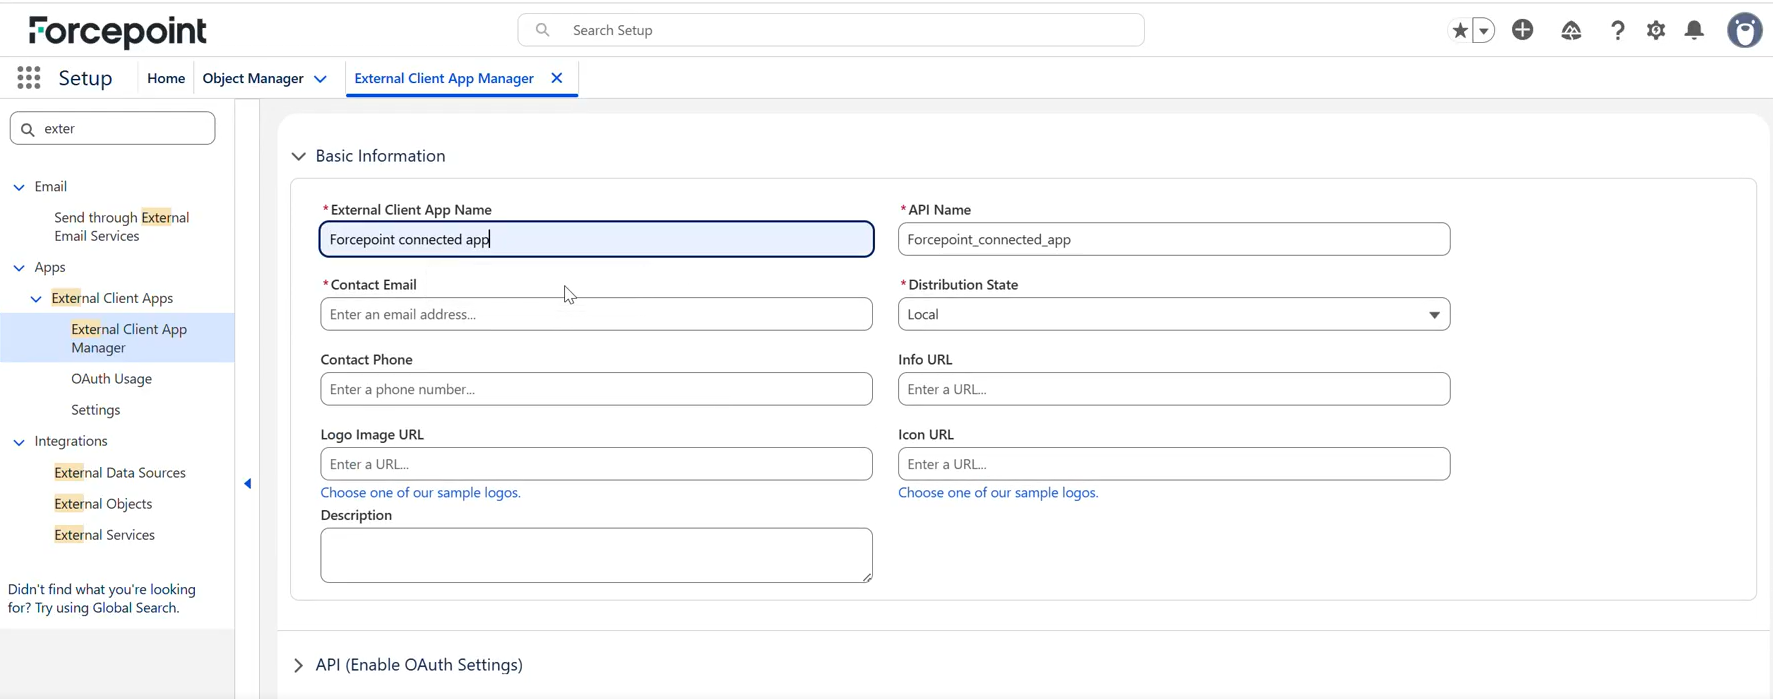Open the Notifications bell icon
This screenshot has height=699, width=1773.
pyautogui.click(x=1694, y=30)
